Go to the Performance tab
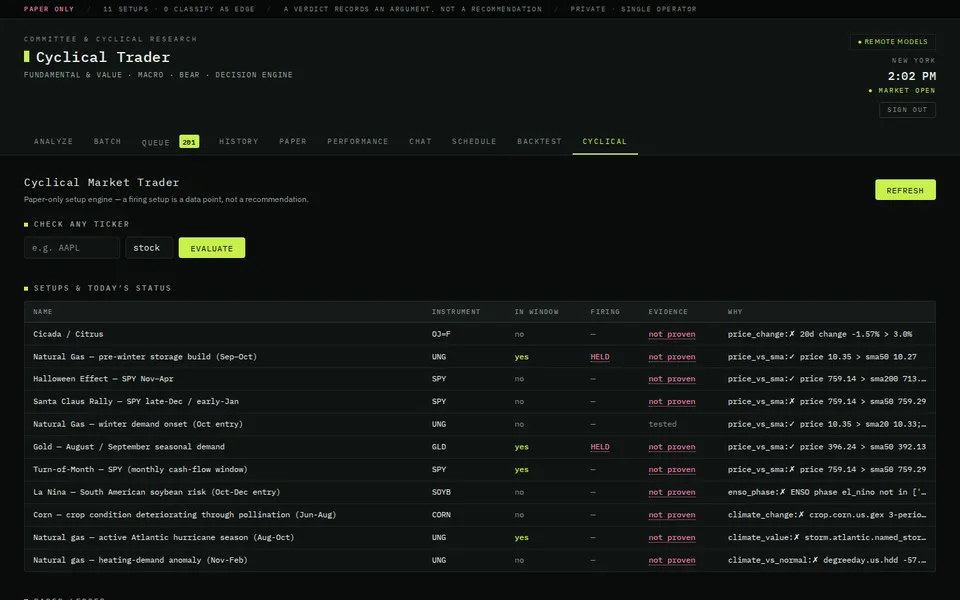The height and width of the screenshot is (600, 960). (x=358, y=141)
